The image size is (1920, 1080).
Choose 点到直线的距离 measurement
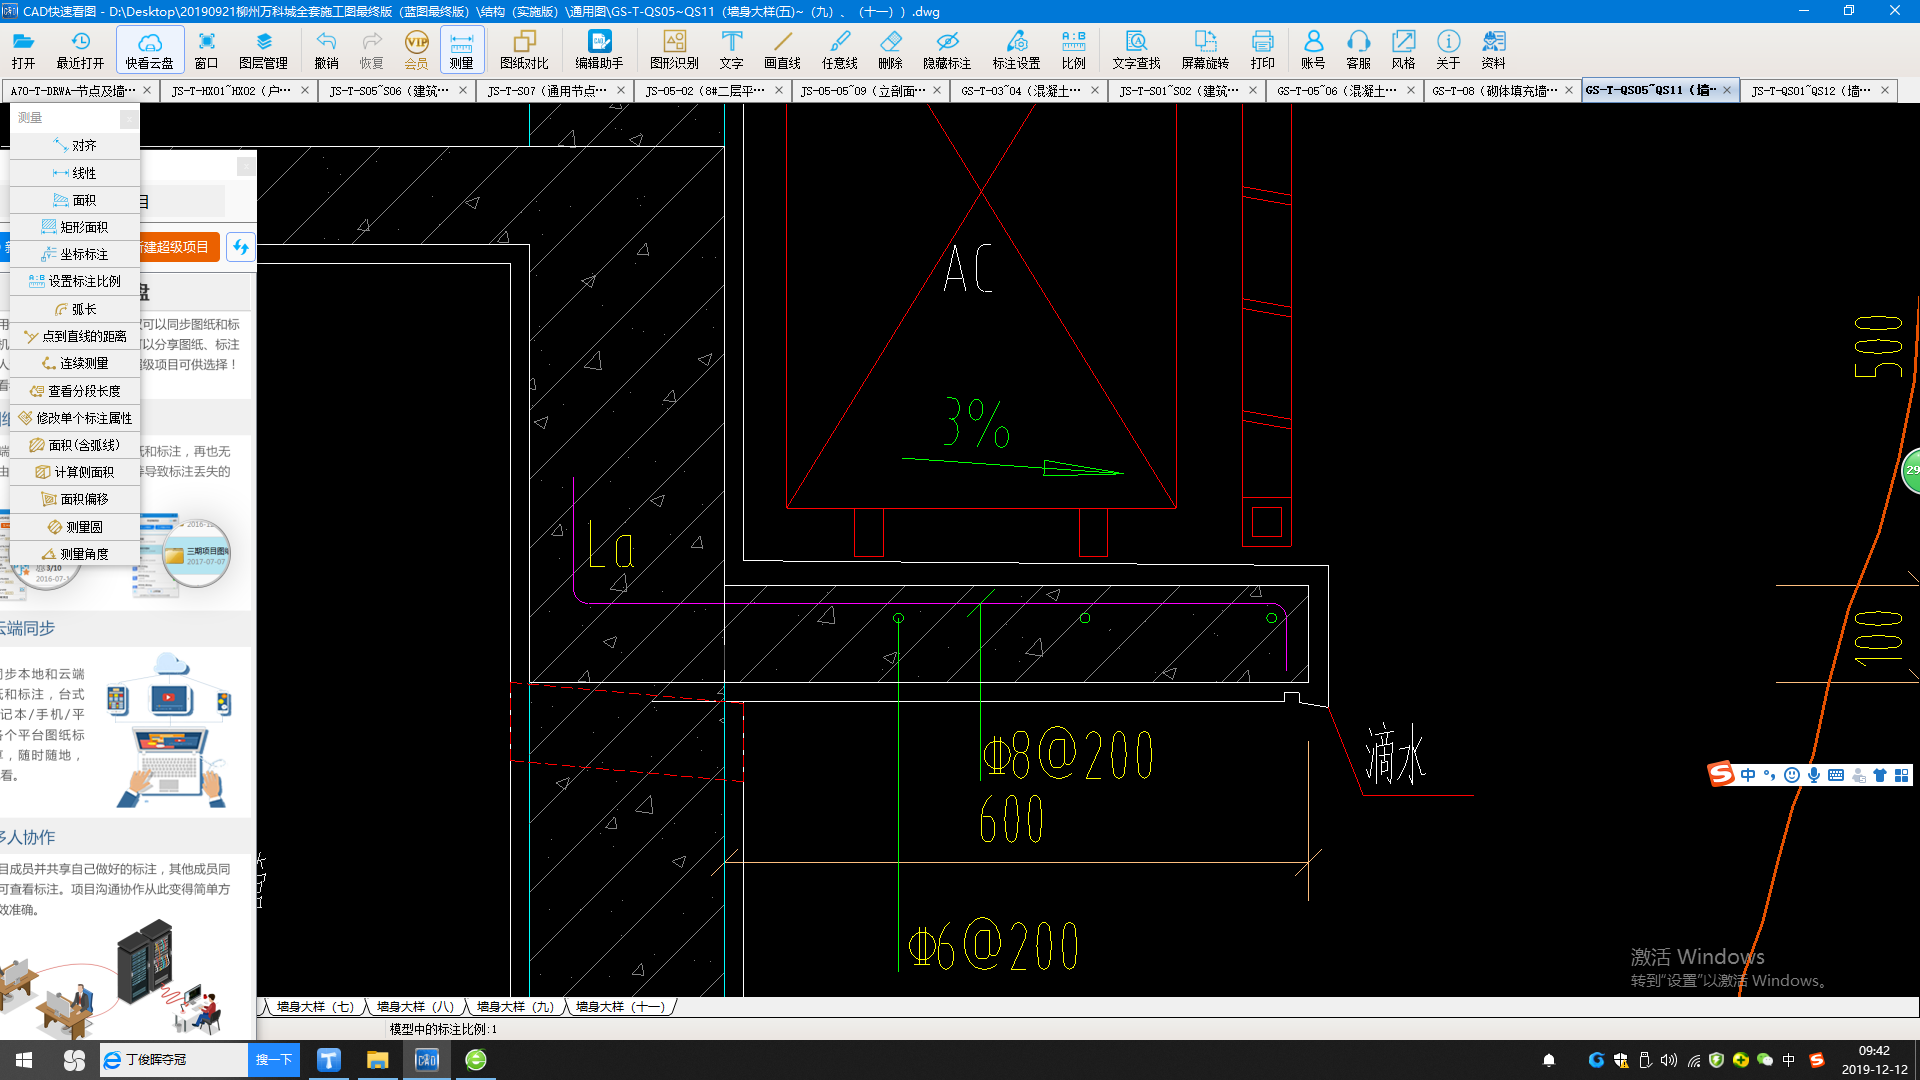[75, 336]
